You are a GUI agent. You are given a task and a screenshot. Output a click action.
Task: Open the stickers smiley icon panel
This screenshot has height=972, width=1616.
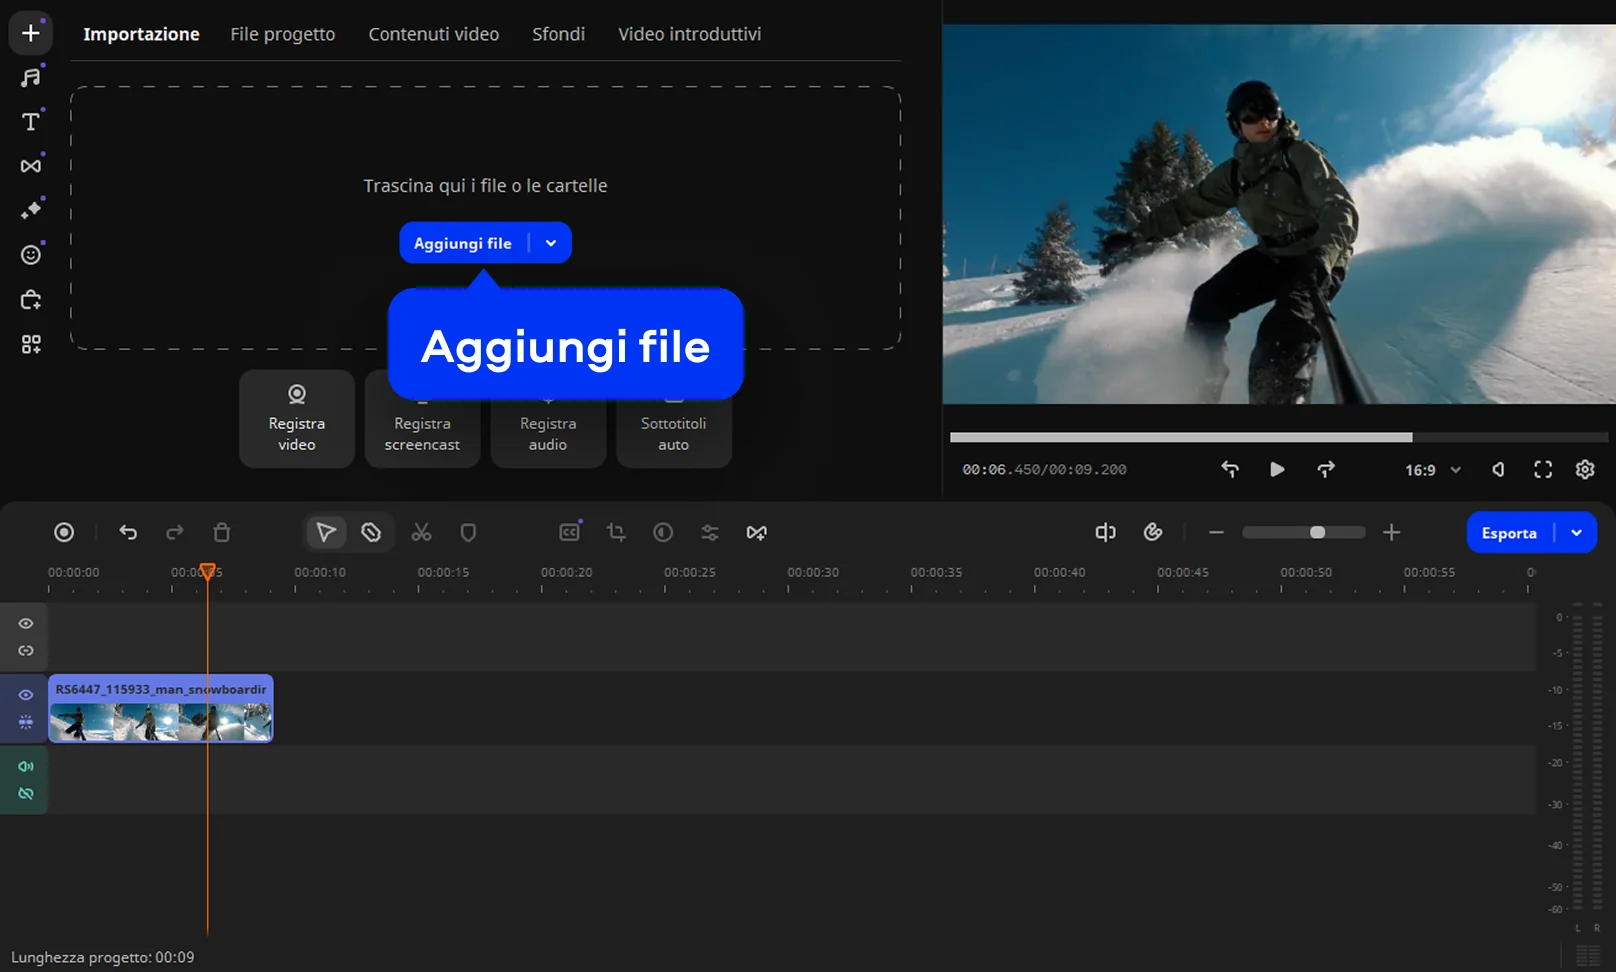click(x=31, y=255)
